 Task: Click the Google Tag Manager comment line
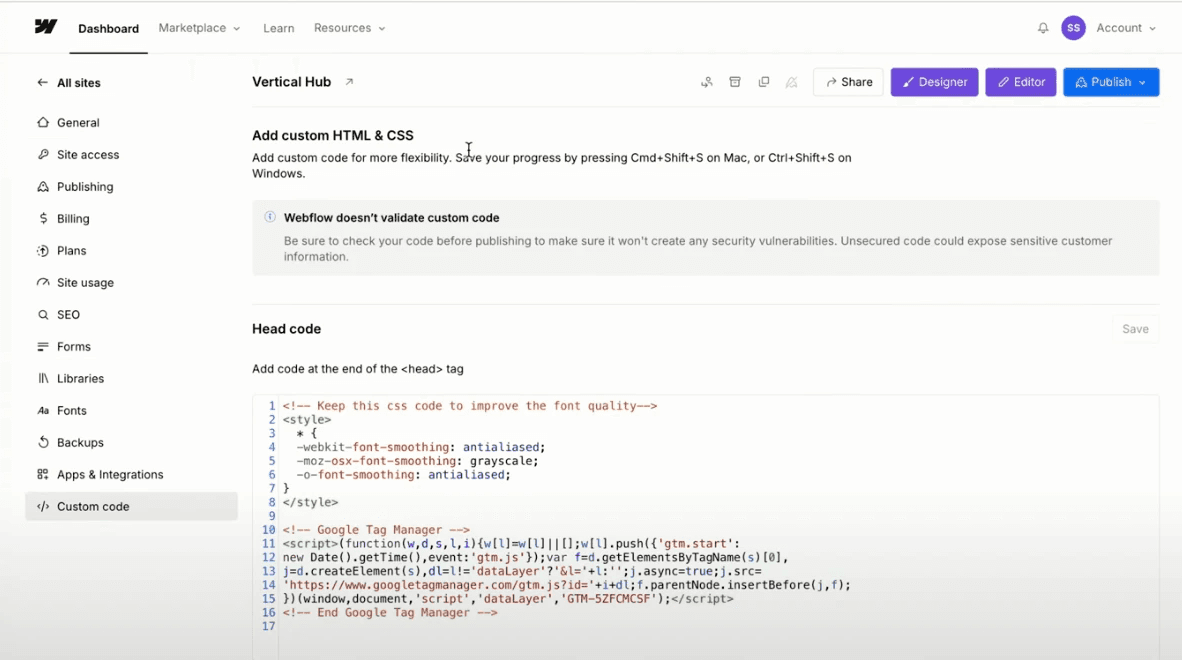click(x=376, y=530)
